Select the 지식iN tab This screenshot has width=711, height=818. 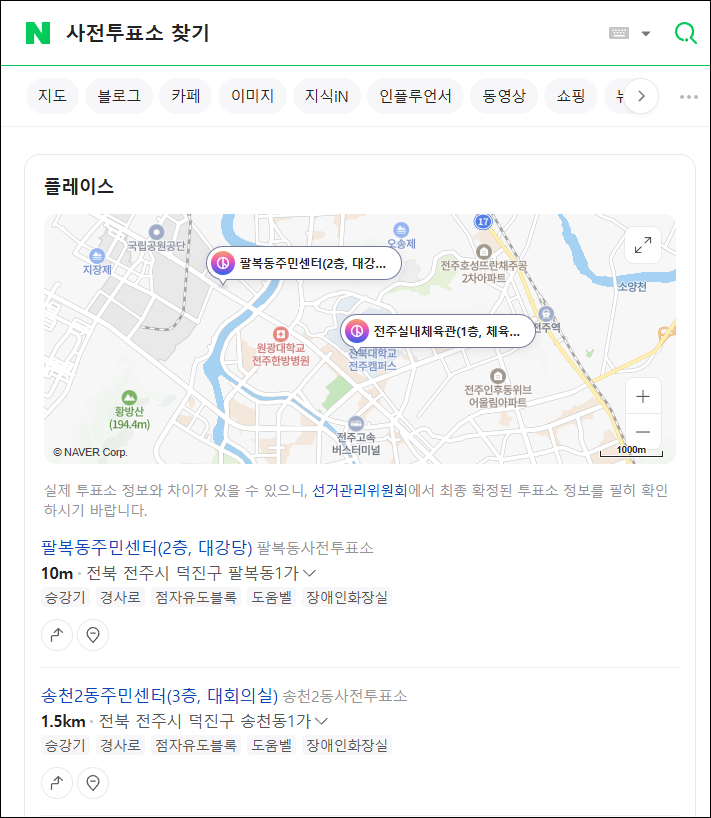coord(327,96)
